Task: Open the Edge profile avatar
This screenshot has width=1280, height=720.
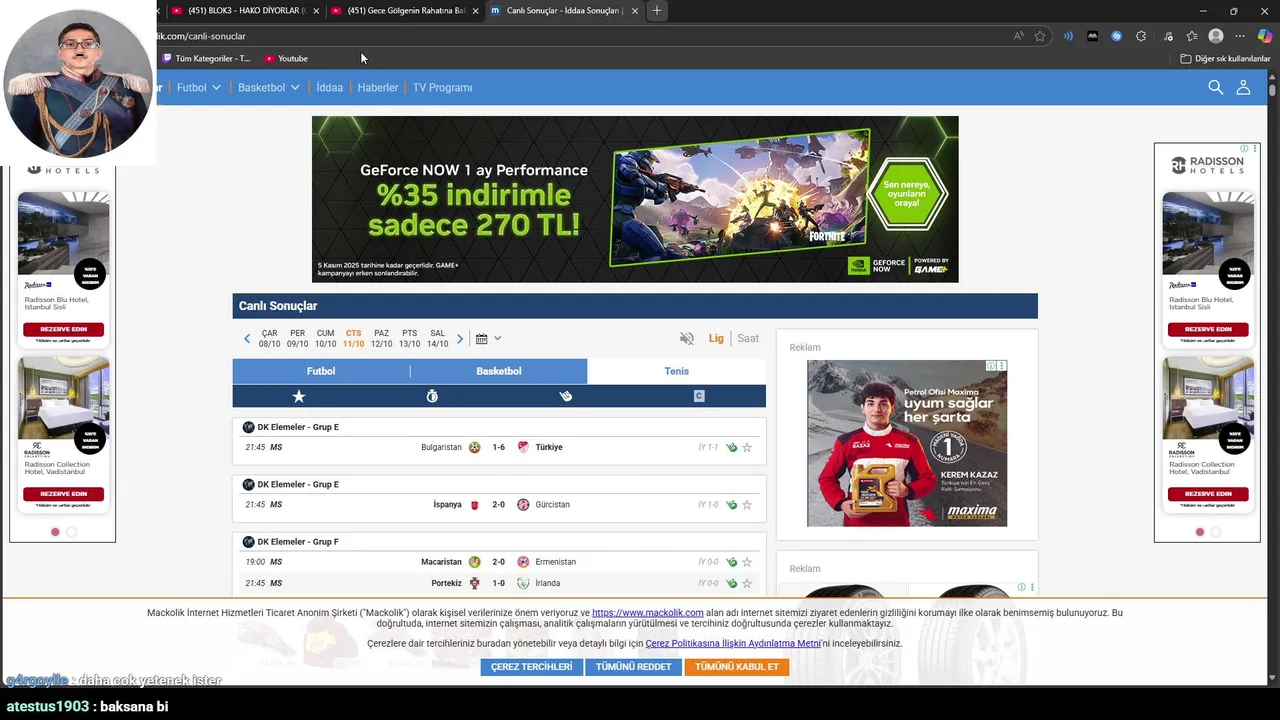Action: (x=1216, y=36)
